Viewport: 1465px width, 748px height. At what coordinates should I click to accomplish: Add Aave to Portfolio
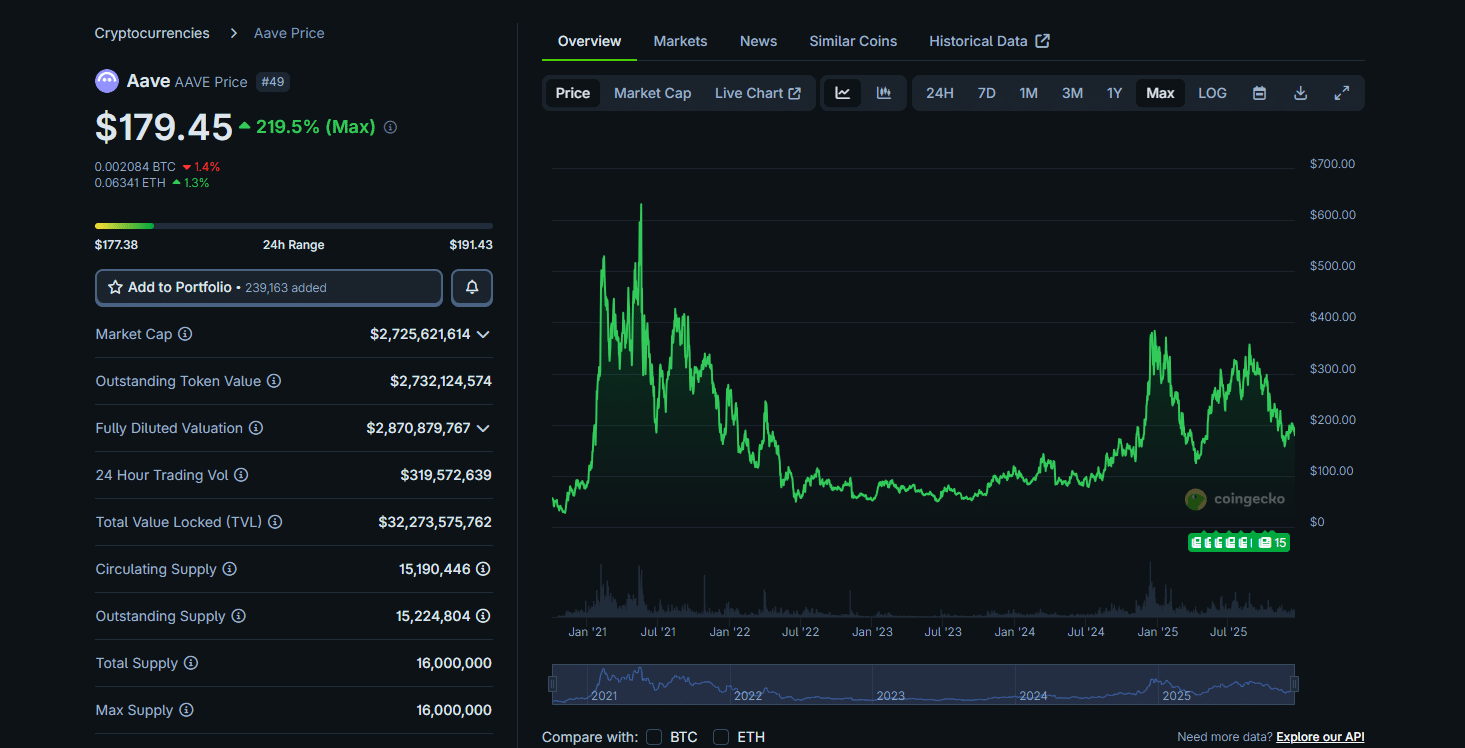(x=268, y=287)
